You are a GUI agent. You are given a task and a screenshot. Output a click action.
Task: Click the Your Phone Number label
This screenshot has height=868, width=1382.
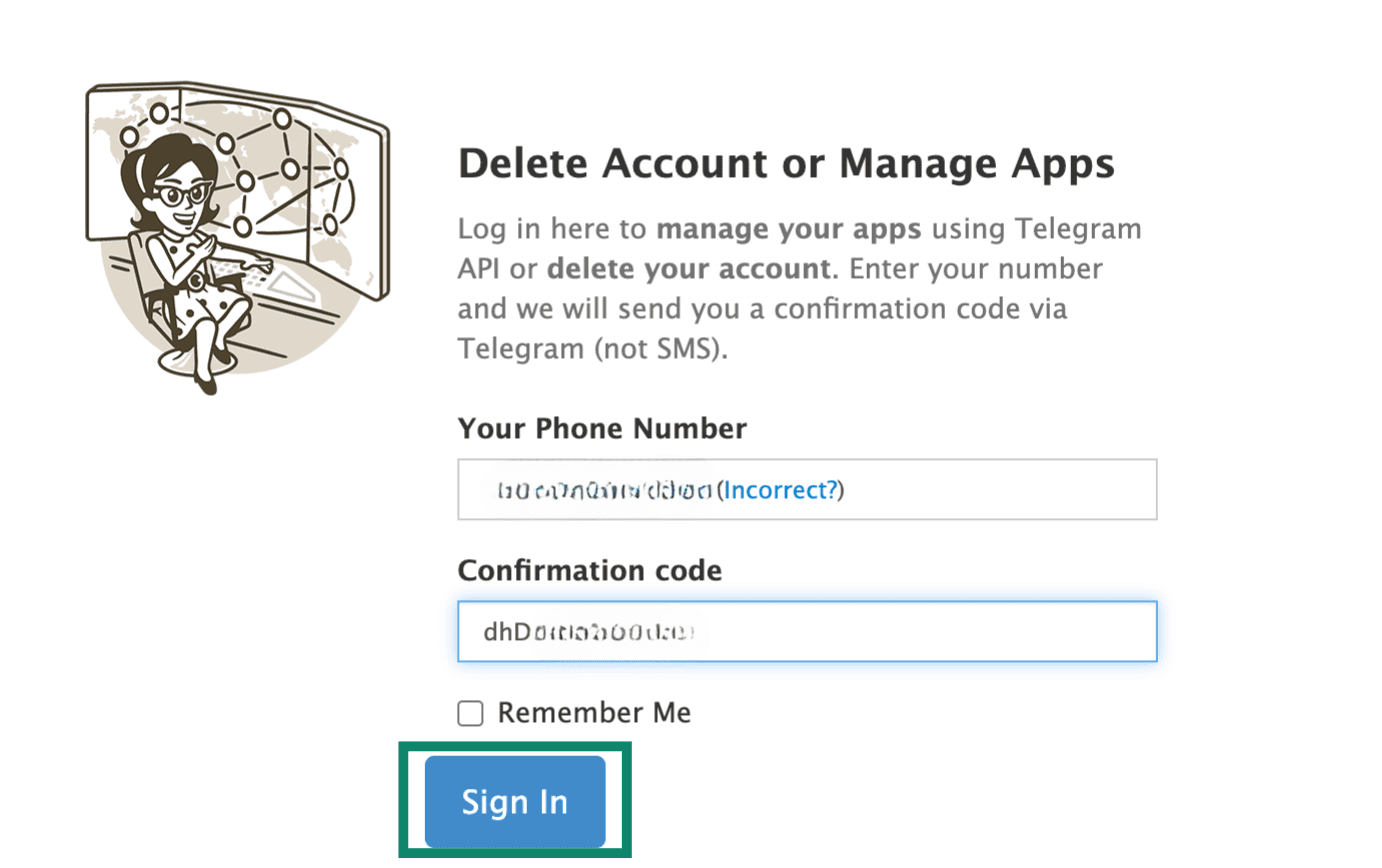tap(601, 428)
